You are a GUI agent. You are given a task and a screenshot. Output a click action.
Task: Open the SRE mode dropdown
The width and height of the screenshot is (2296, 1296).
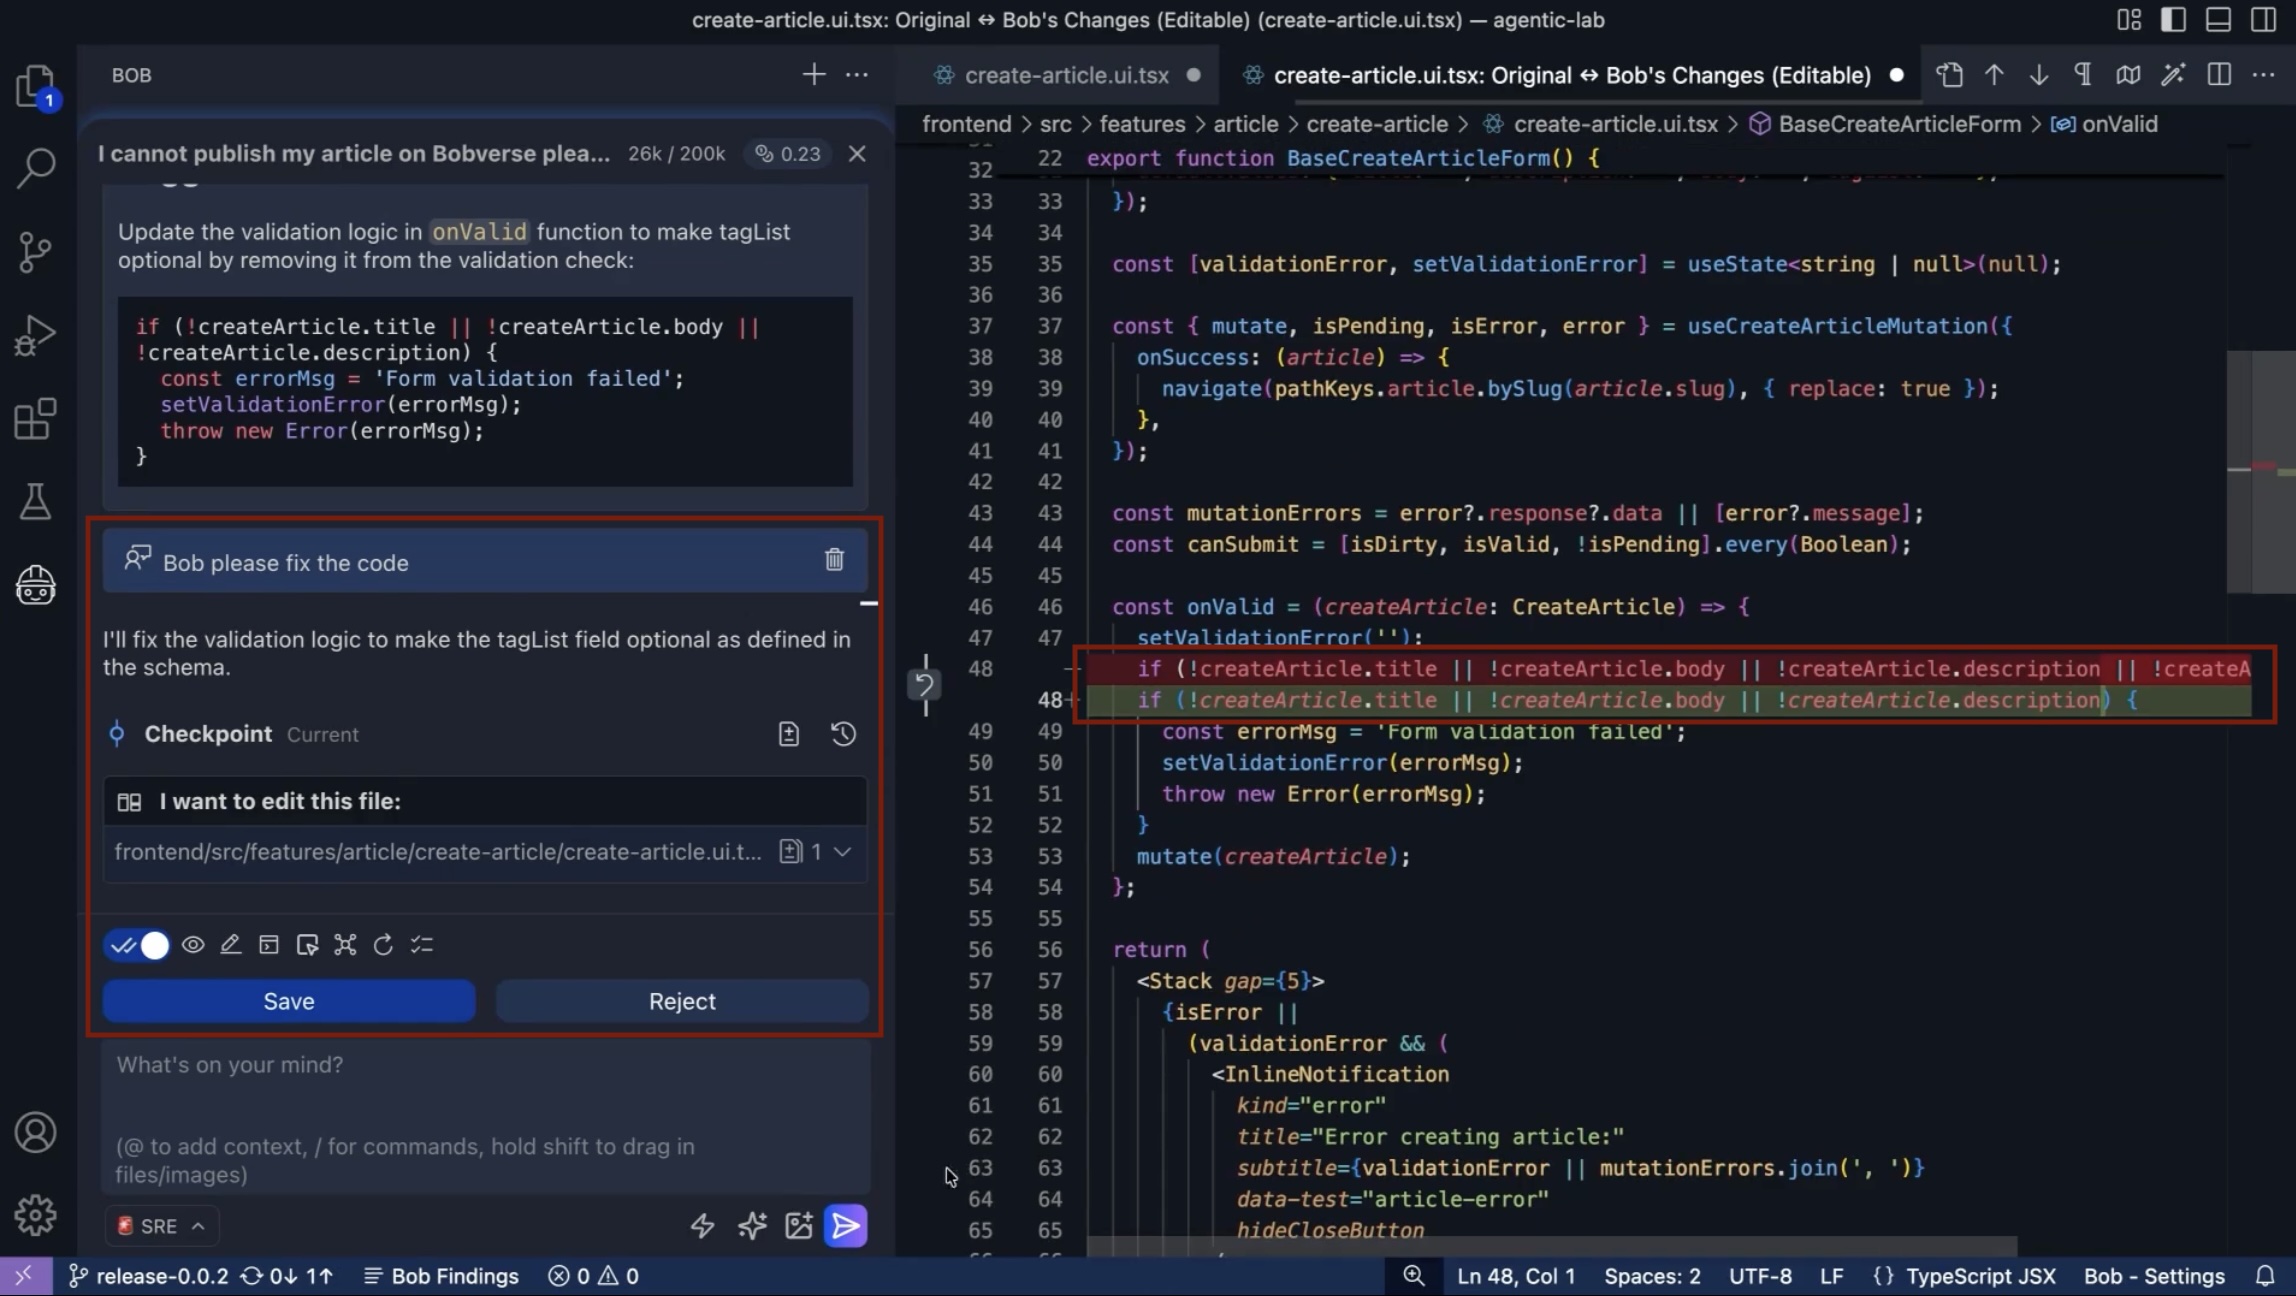pos(161,1226)
